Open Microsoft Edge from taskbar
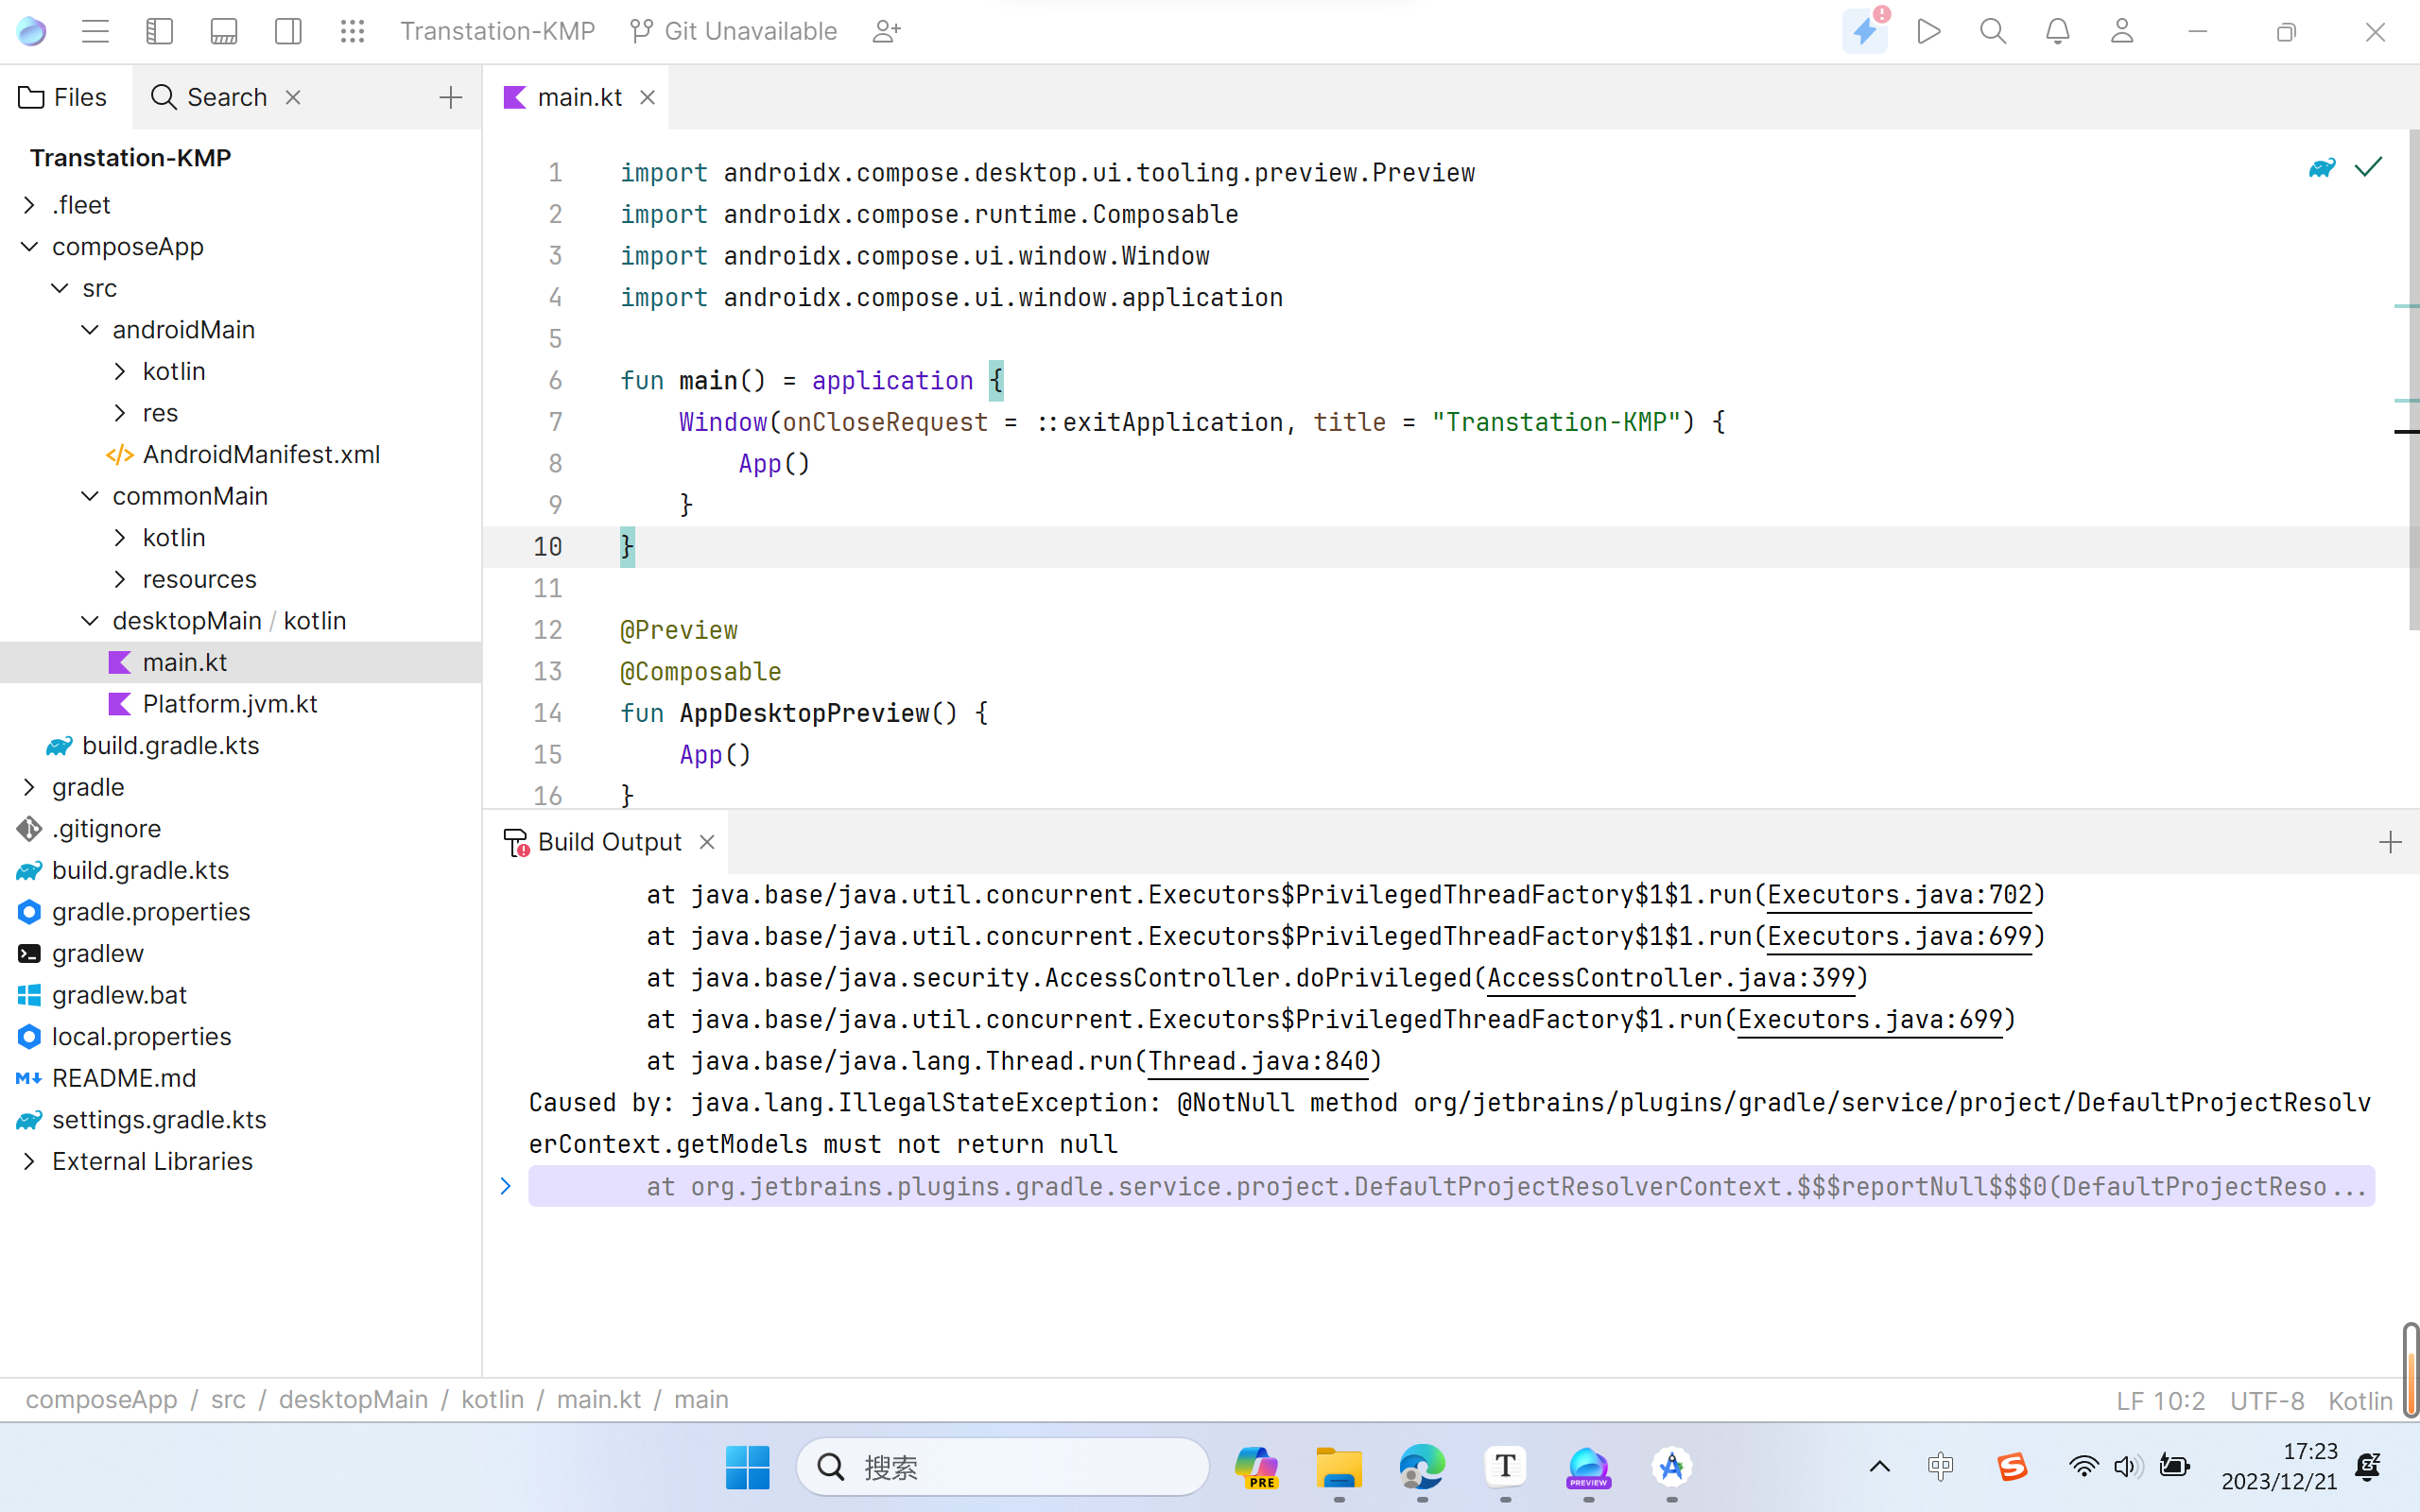Viewport: 2420px width, 1512px height. [x=1422, y=1467]
